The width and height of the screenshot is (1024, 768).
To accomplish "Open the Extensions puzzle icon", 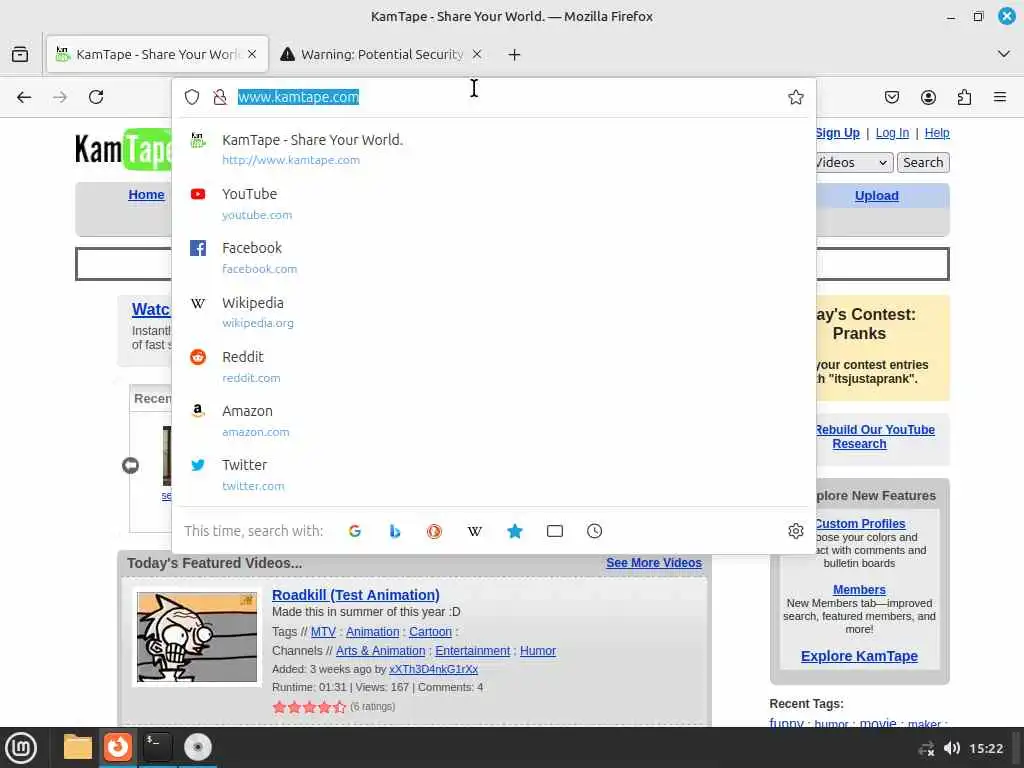I will pyautogui.click(x=964, y=97).
